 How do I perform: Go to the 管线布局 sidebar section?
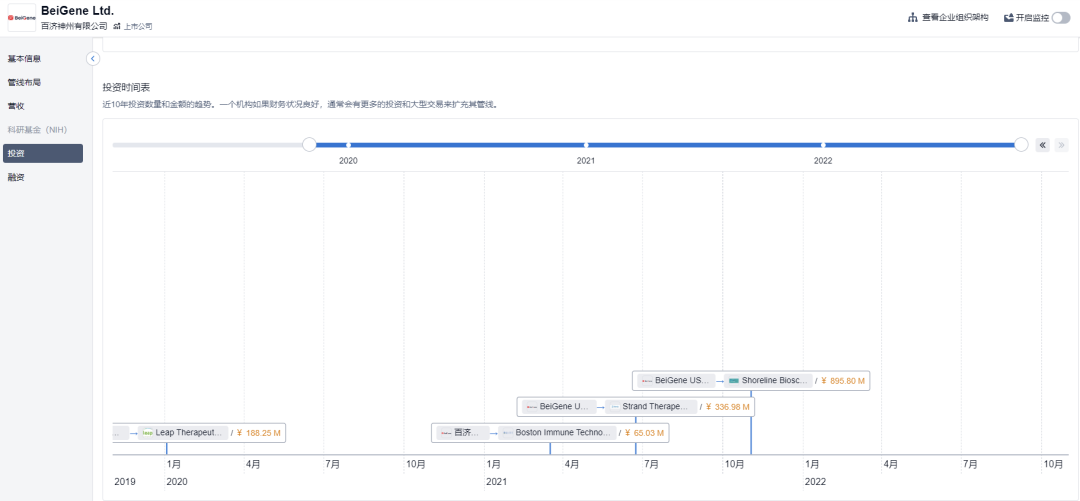coord(25,82)
